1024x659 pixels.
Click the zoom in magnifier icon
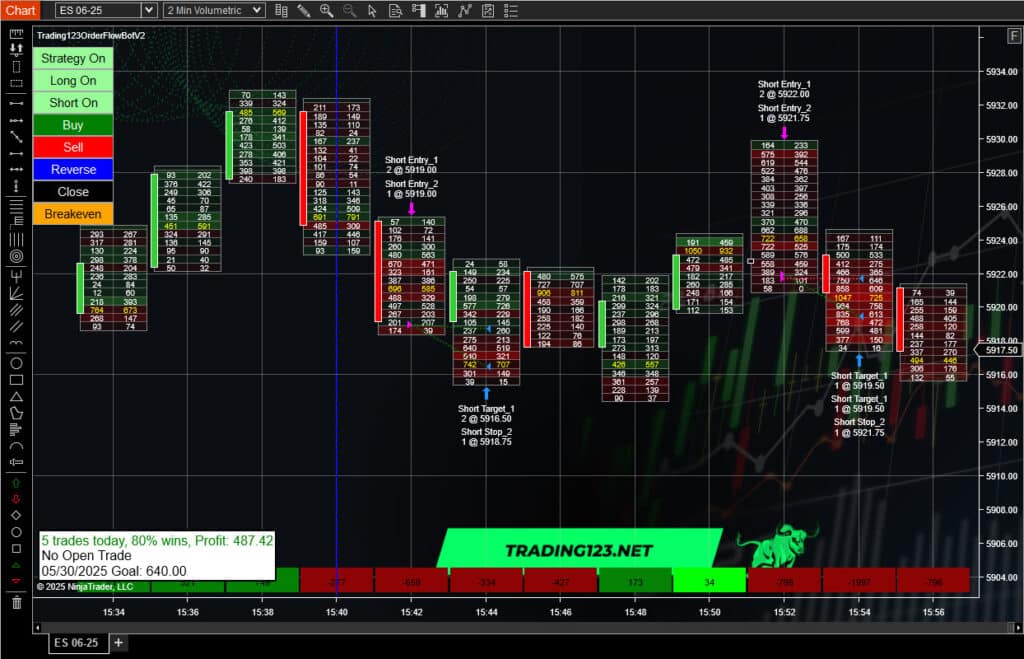click(x=327, y=10)
